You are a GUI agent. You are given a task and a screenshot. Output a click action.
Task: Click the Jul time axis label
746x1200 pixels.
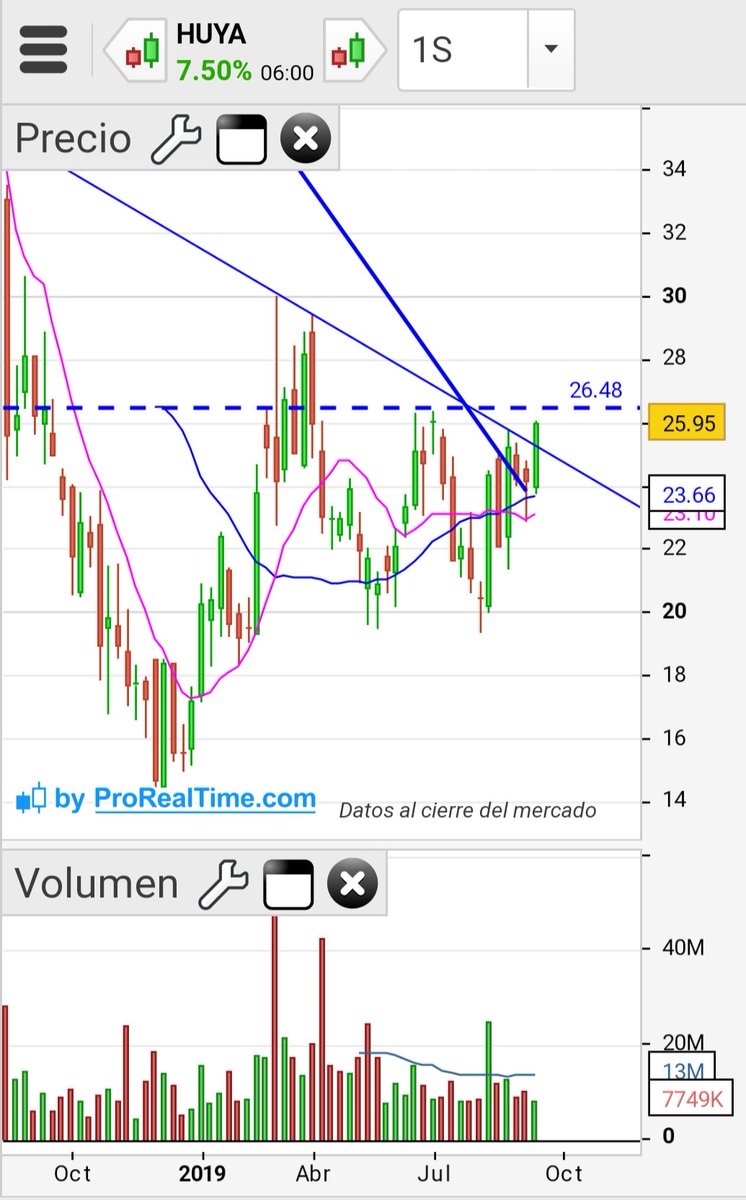[434, 1172]
